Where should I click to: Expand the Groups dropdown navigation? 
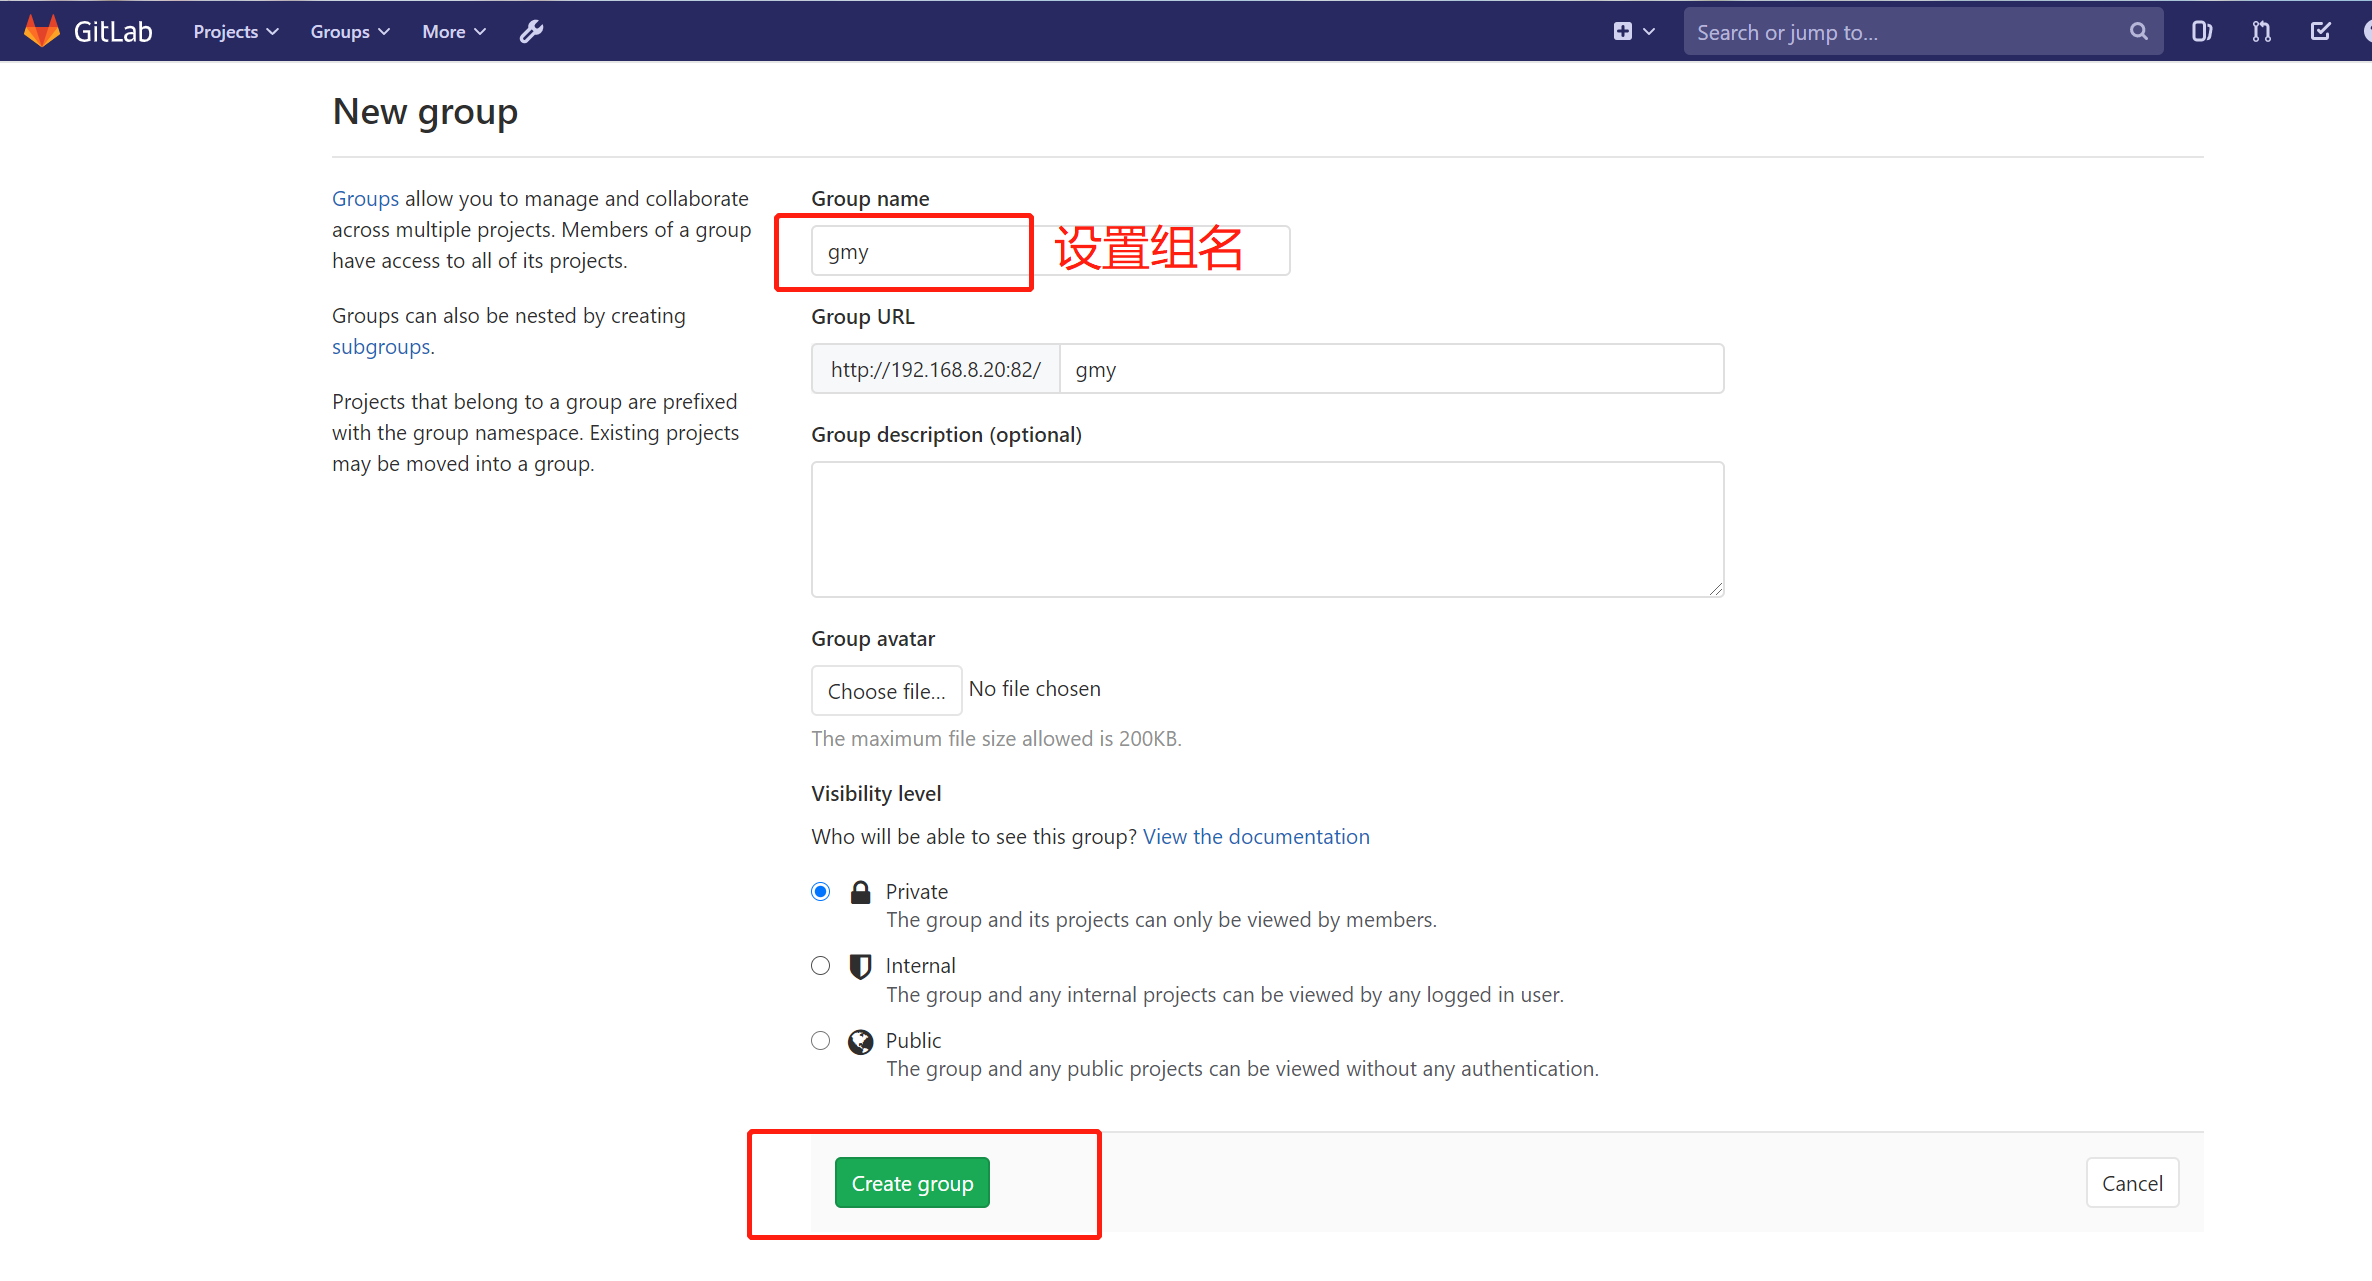[x=349, y=30]
